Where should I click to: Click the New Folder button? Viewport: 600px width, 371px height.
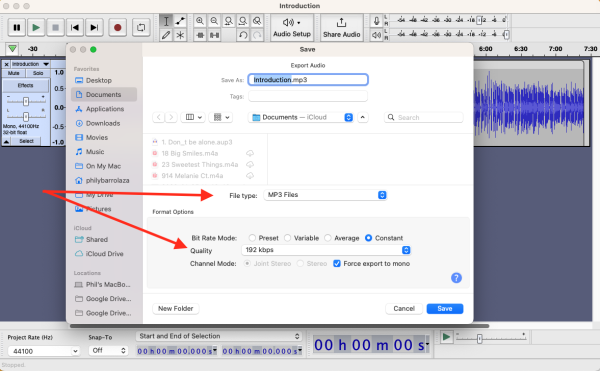click(x=176, y=309)
